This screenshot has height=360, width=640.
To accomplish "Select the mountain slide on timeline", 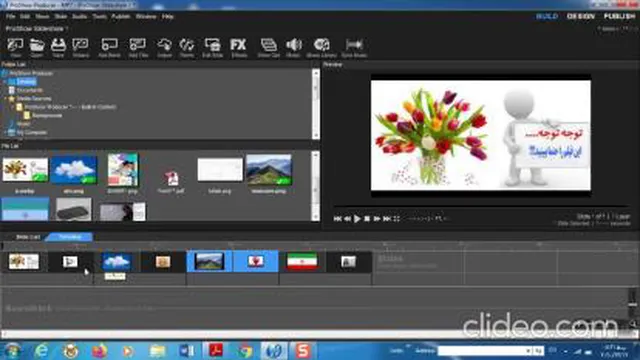I will 209,262.
